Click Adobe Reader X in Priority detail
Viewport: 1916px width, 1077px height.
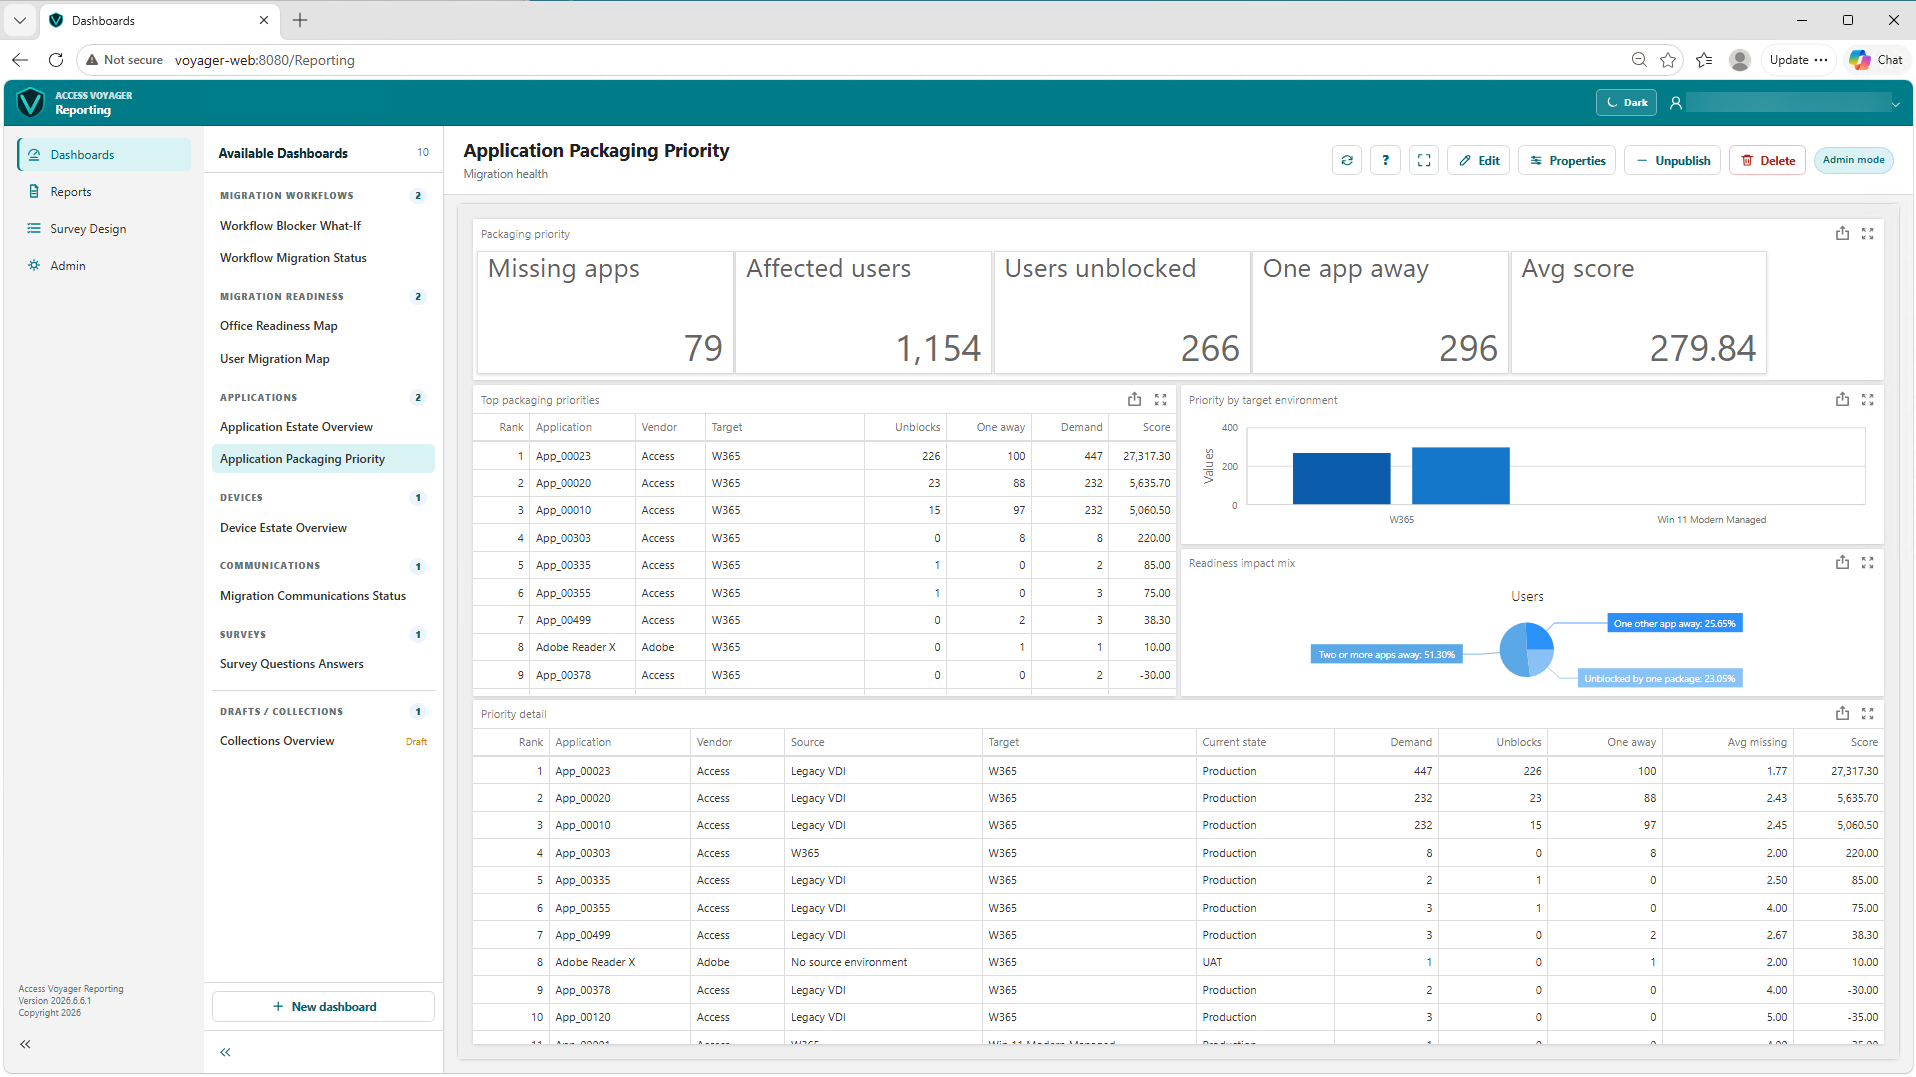pyautogui.click(x=595, y=962)
